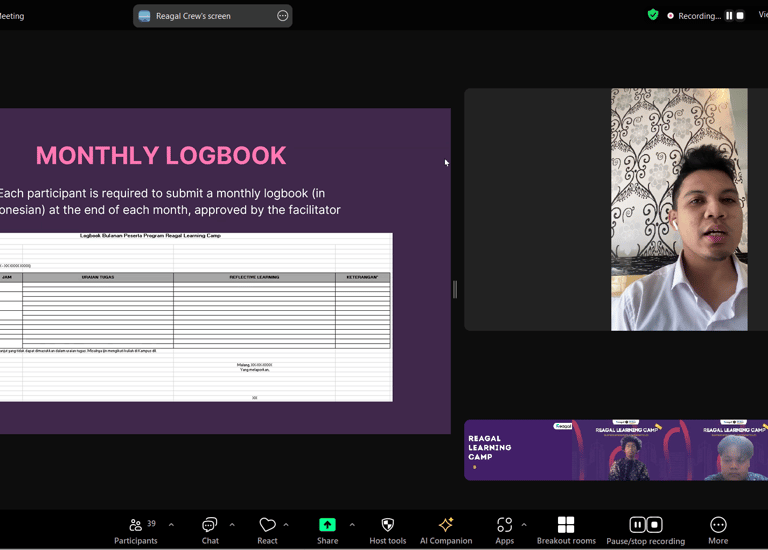
Task: Open Breakout rooms
Action: click(566, 531)
